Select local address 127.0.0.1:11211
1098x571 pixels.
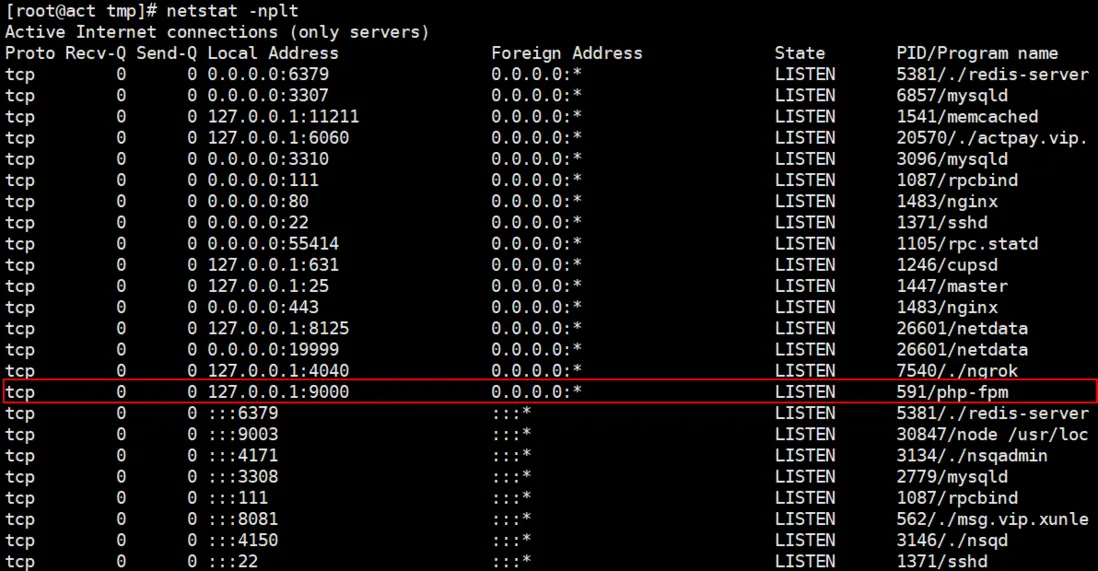[x=283, y=117]
